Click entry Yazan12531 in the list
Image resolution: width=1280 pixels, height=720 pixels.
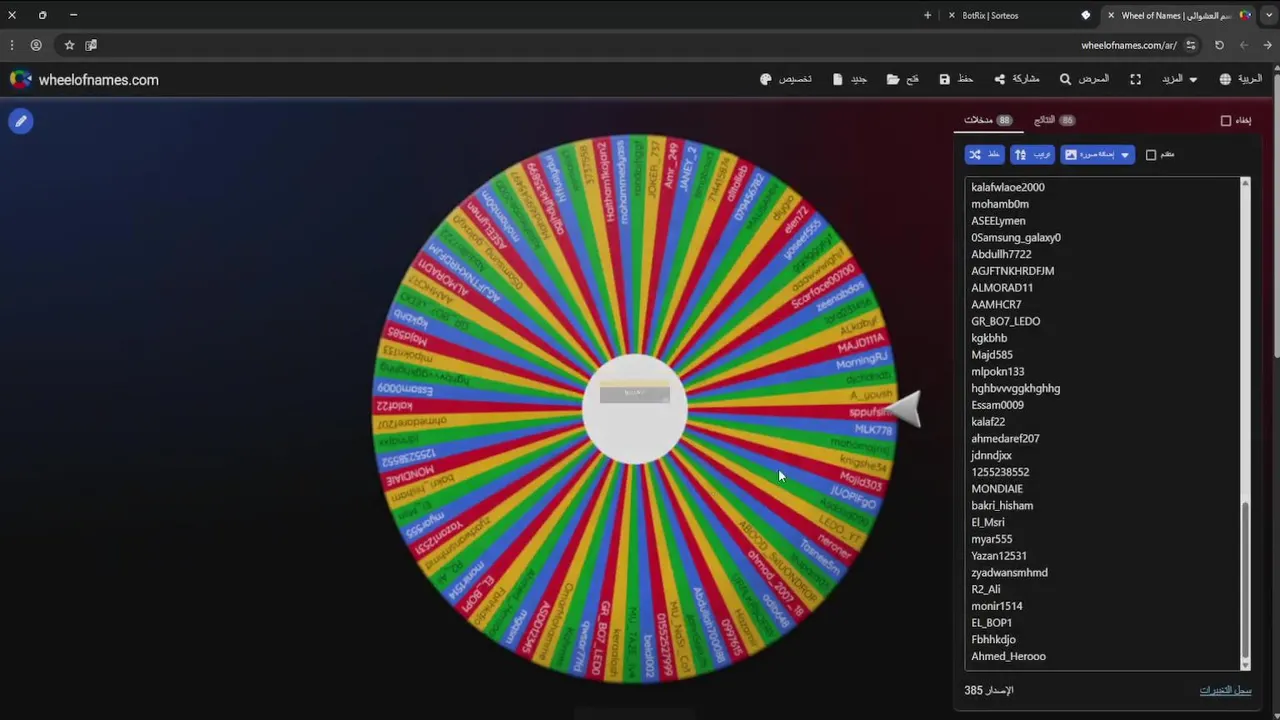(999, 556)
